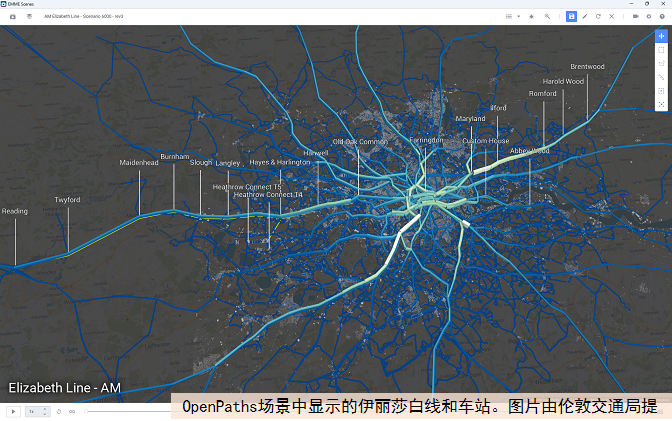Select the rectangle selection tool
Screen dimensions: 672x421
661,50
